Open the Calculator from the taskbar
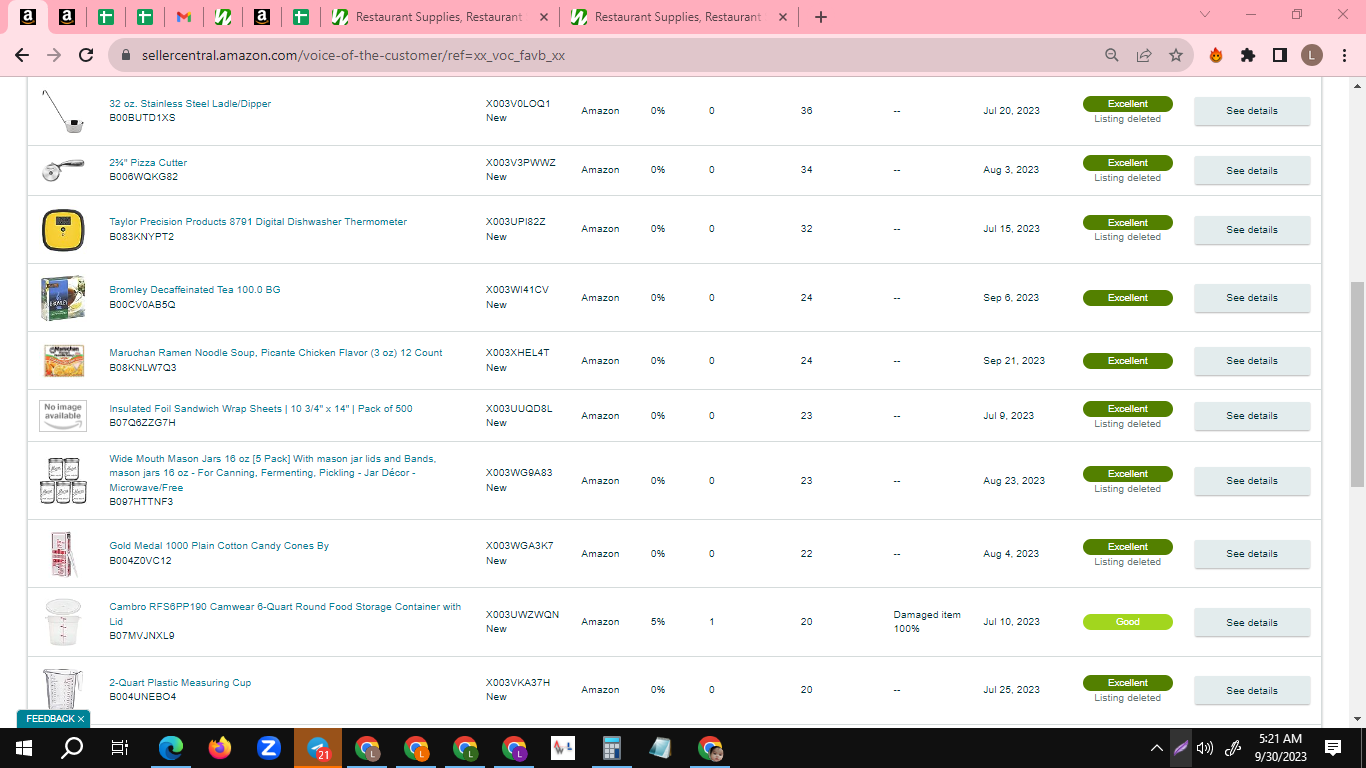The image size is (1366, 768). click(612, 748)
